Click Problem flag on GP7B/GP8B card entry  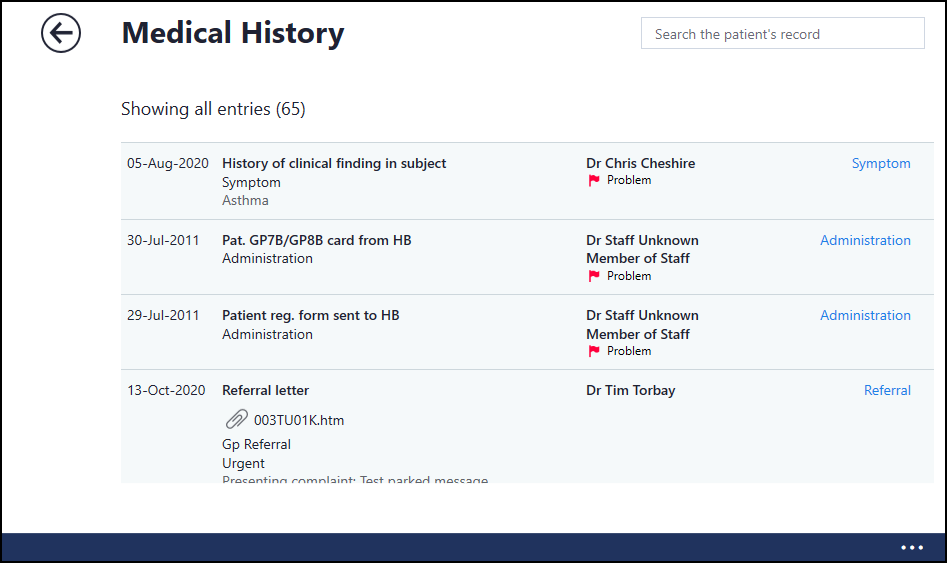[594, 276]
